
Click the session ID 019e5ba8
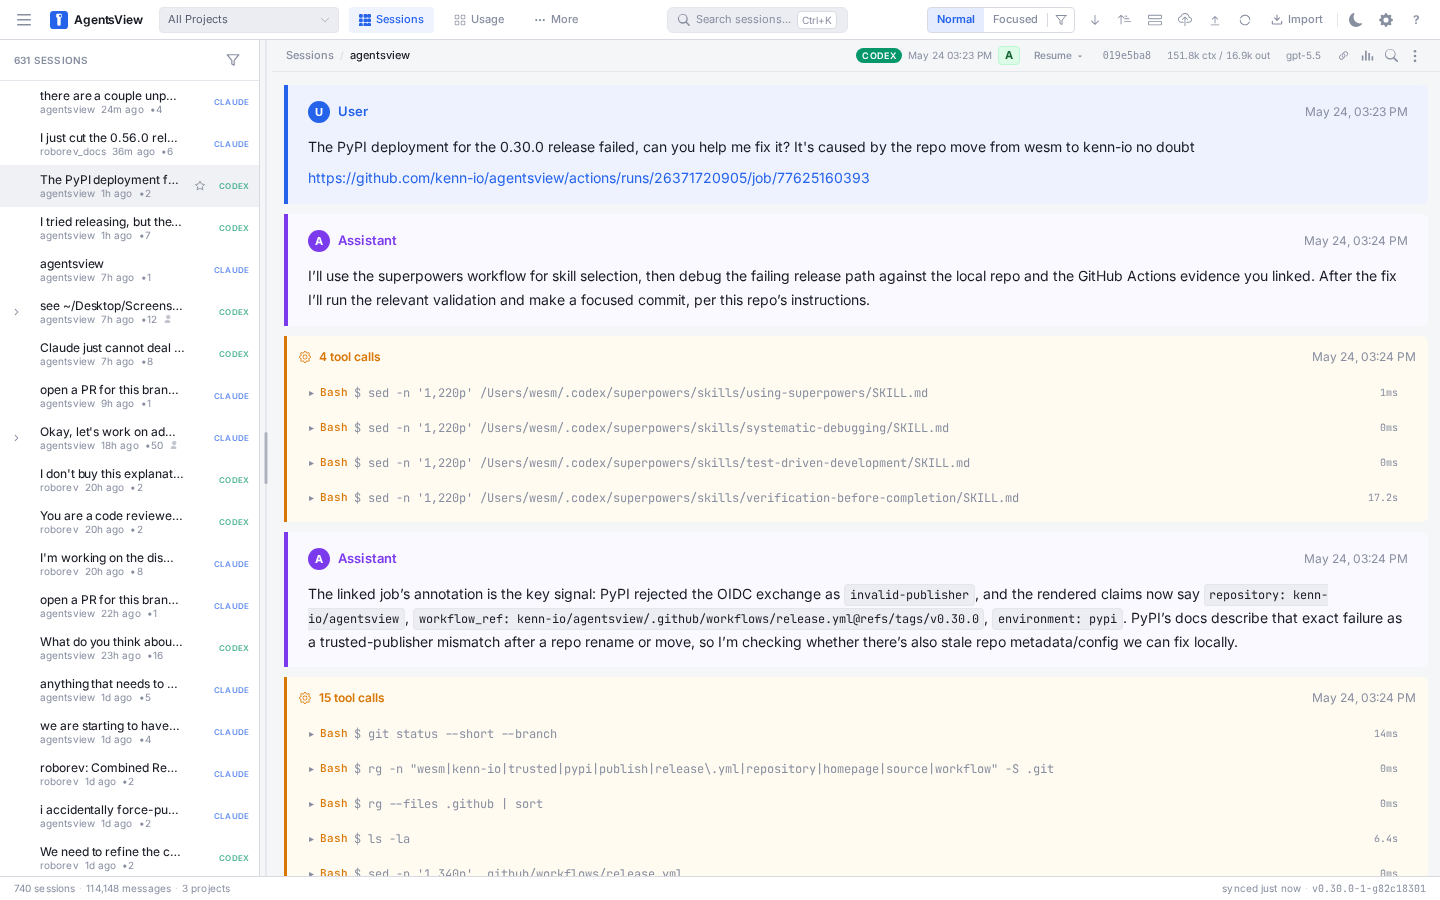1127,56
